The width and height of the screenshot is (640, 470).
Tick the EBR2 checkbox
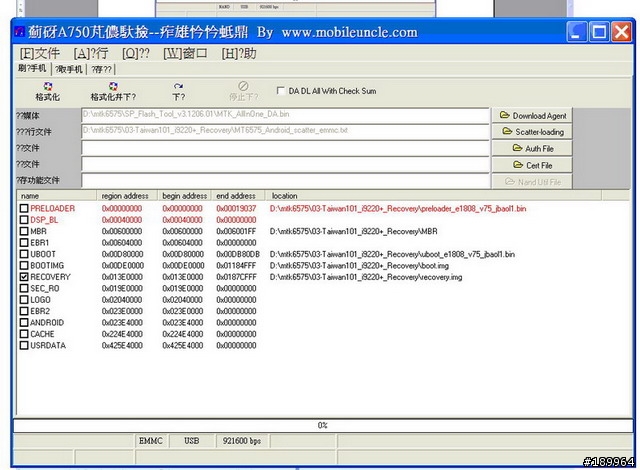[x=24, y=311]
